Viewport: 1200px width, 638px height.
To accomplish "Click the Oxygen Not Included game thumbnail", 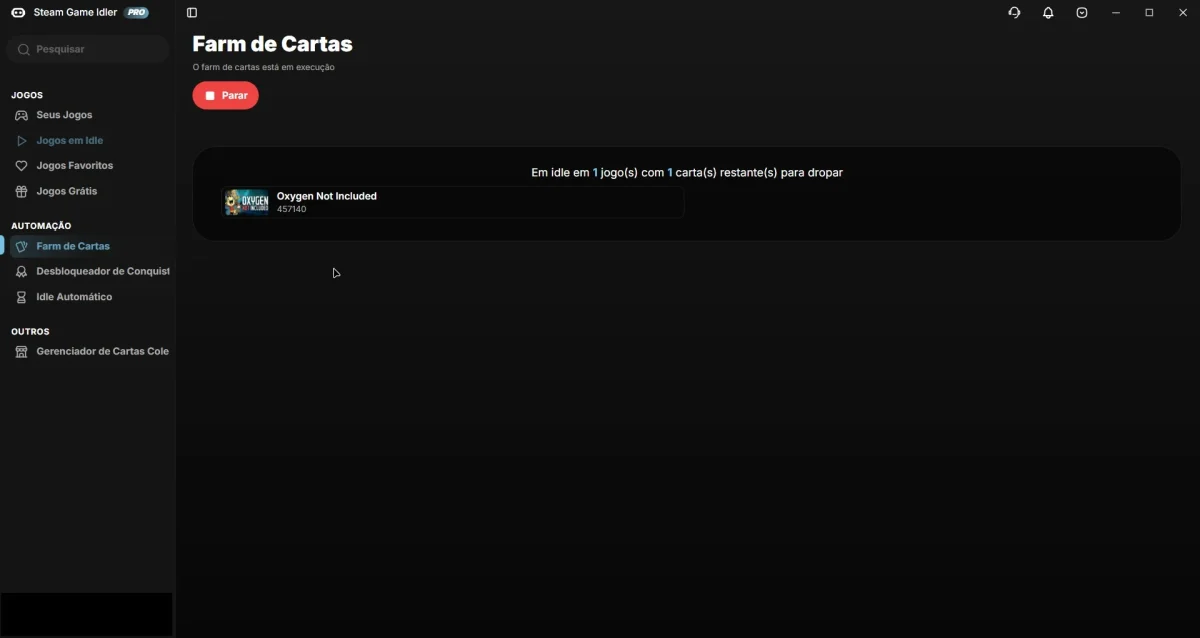I will pos(247,203).
